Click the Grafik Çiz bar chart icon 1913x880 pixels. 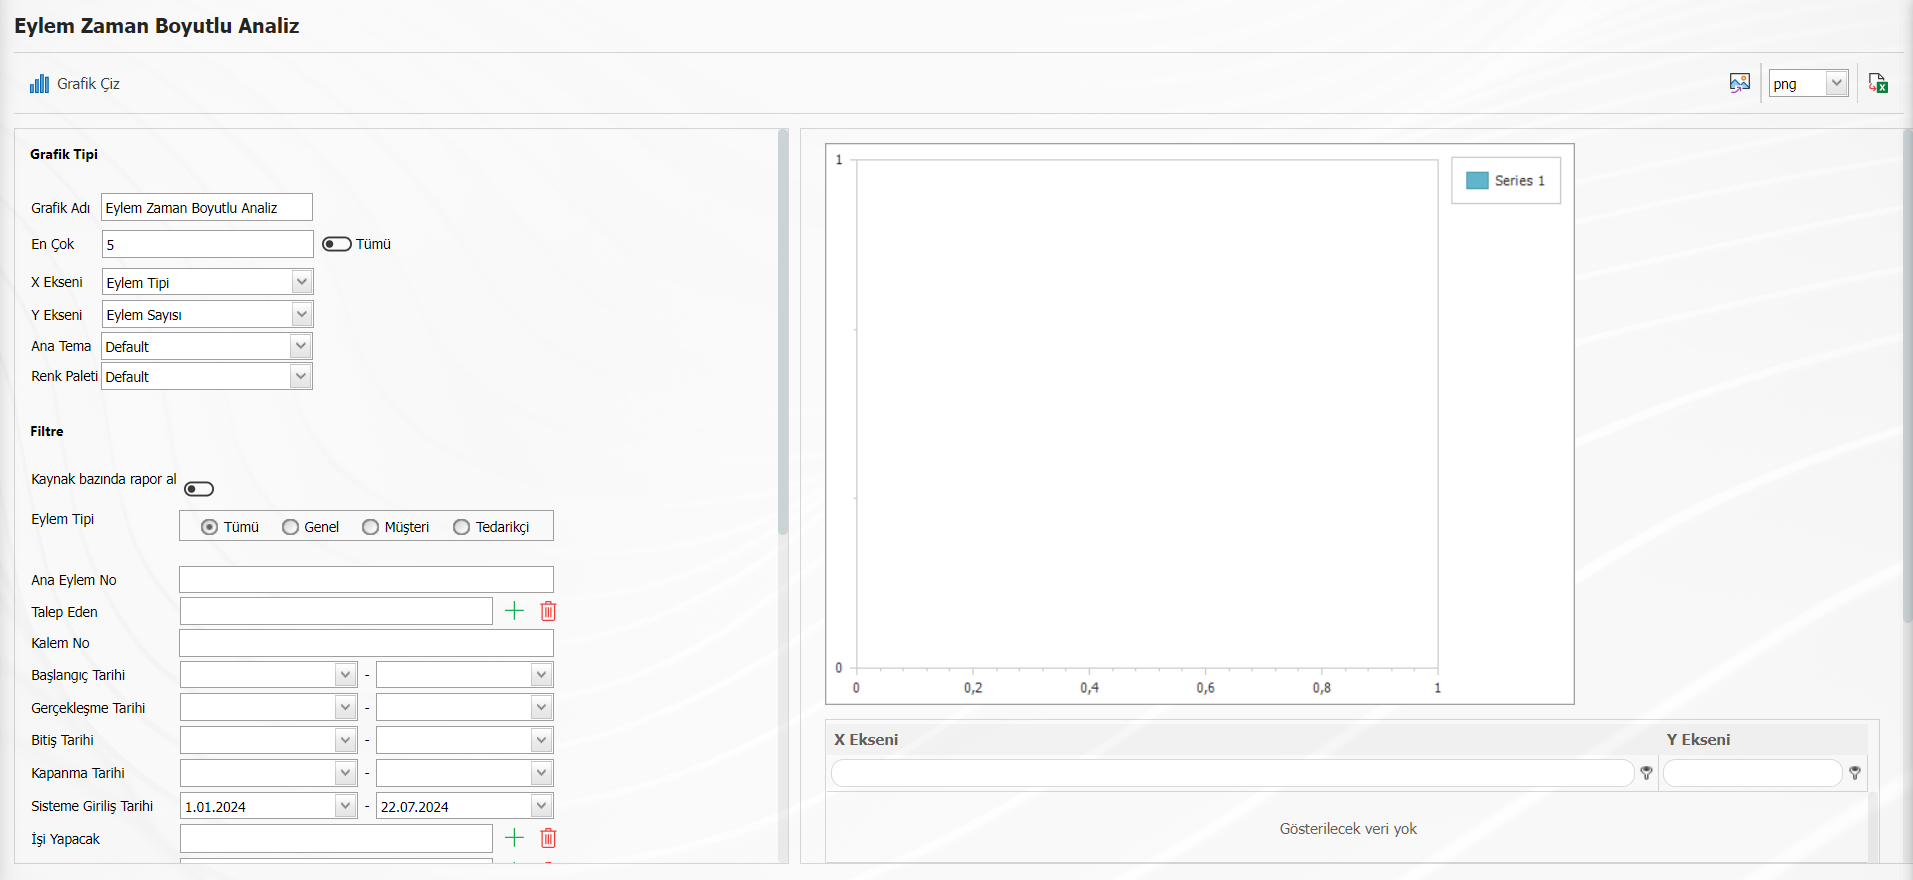click(39, 84)
